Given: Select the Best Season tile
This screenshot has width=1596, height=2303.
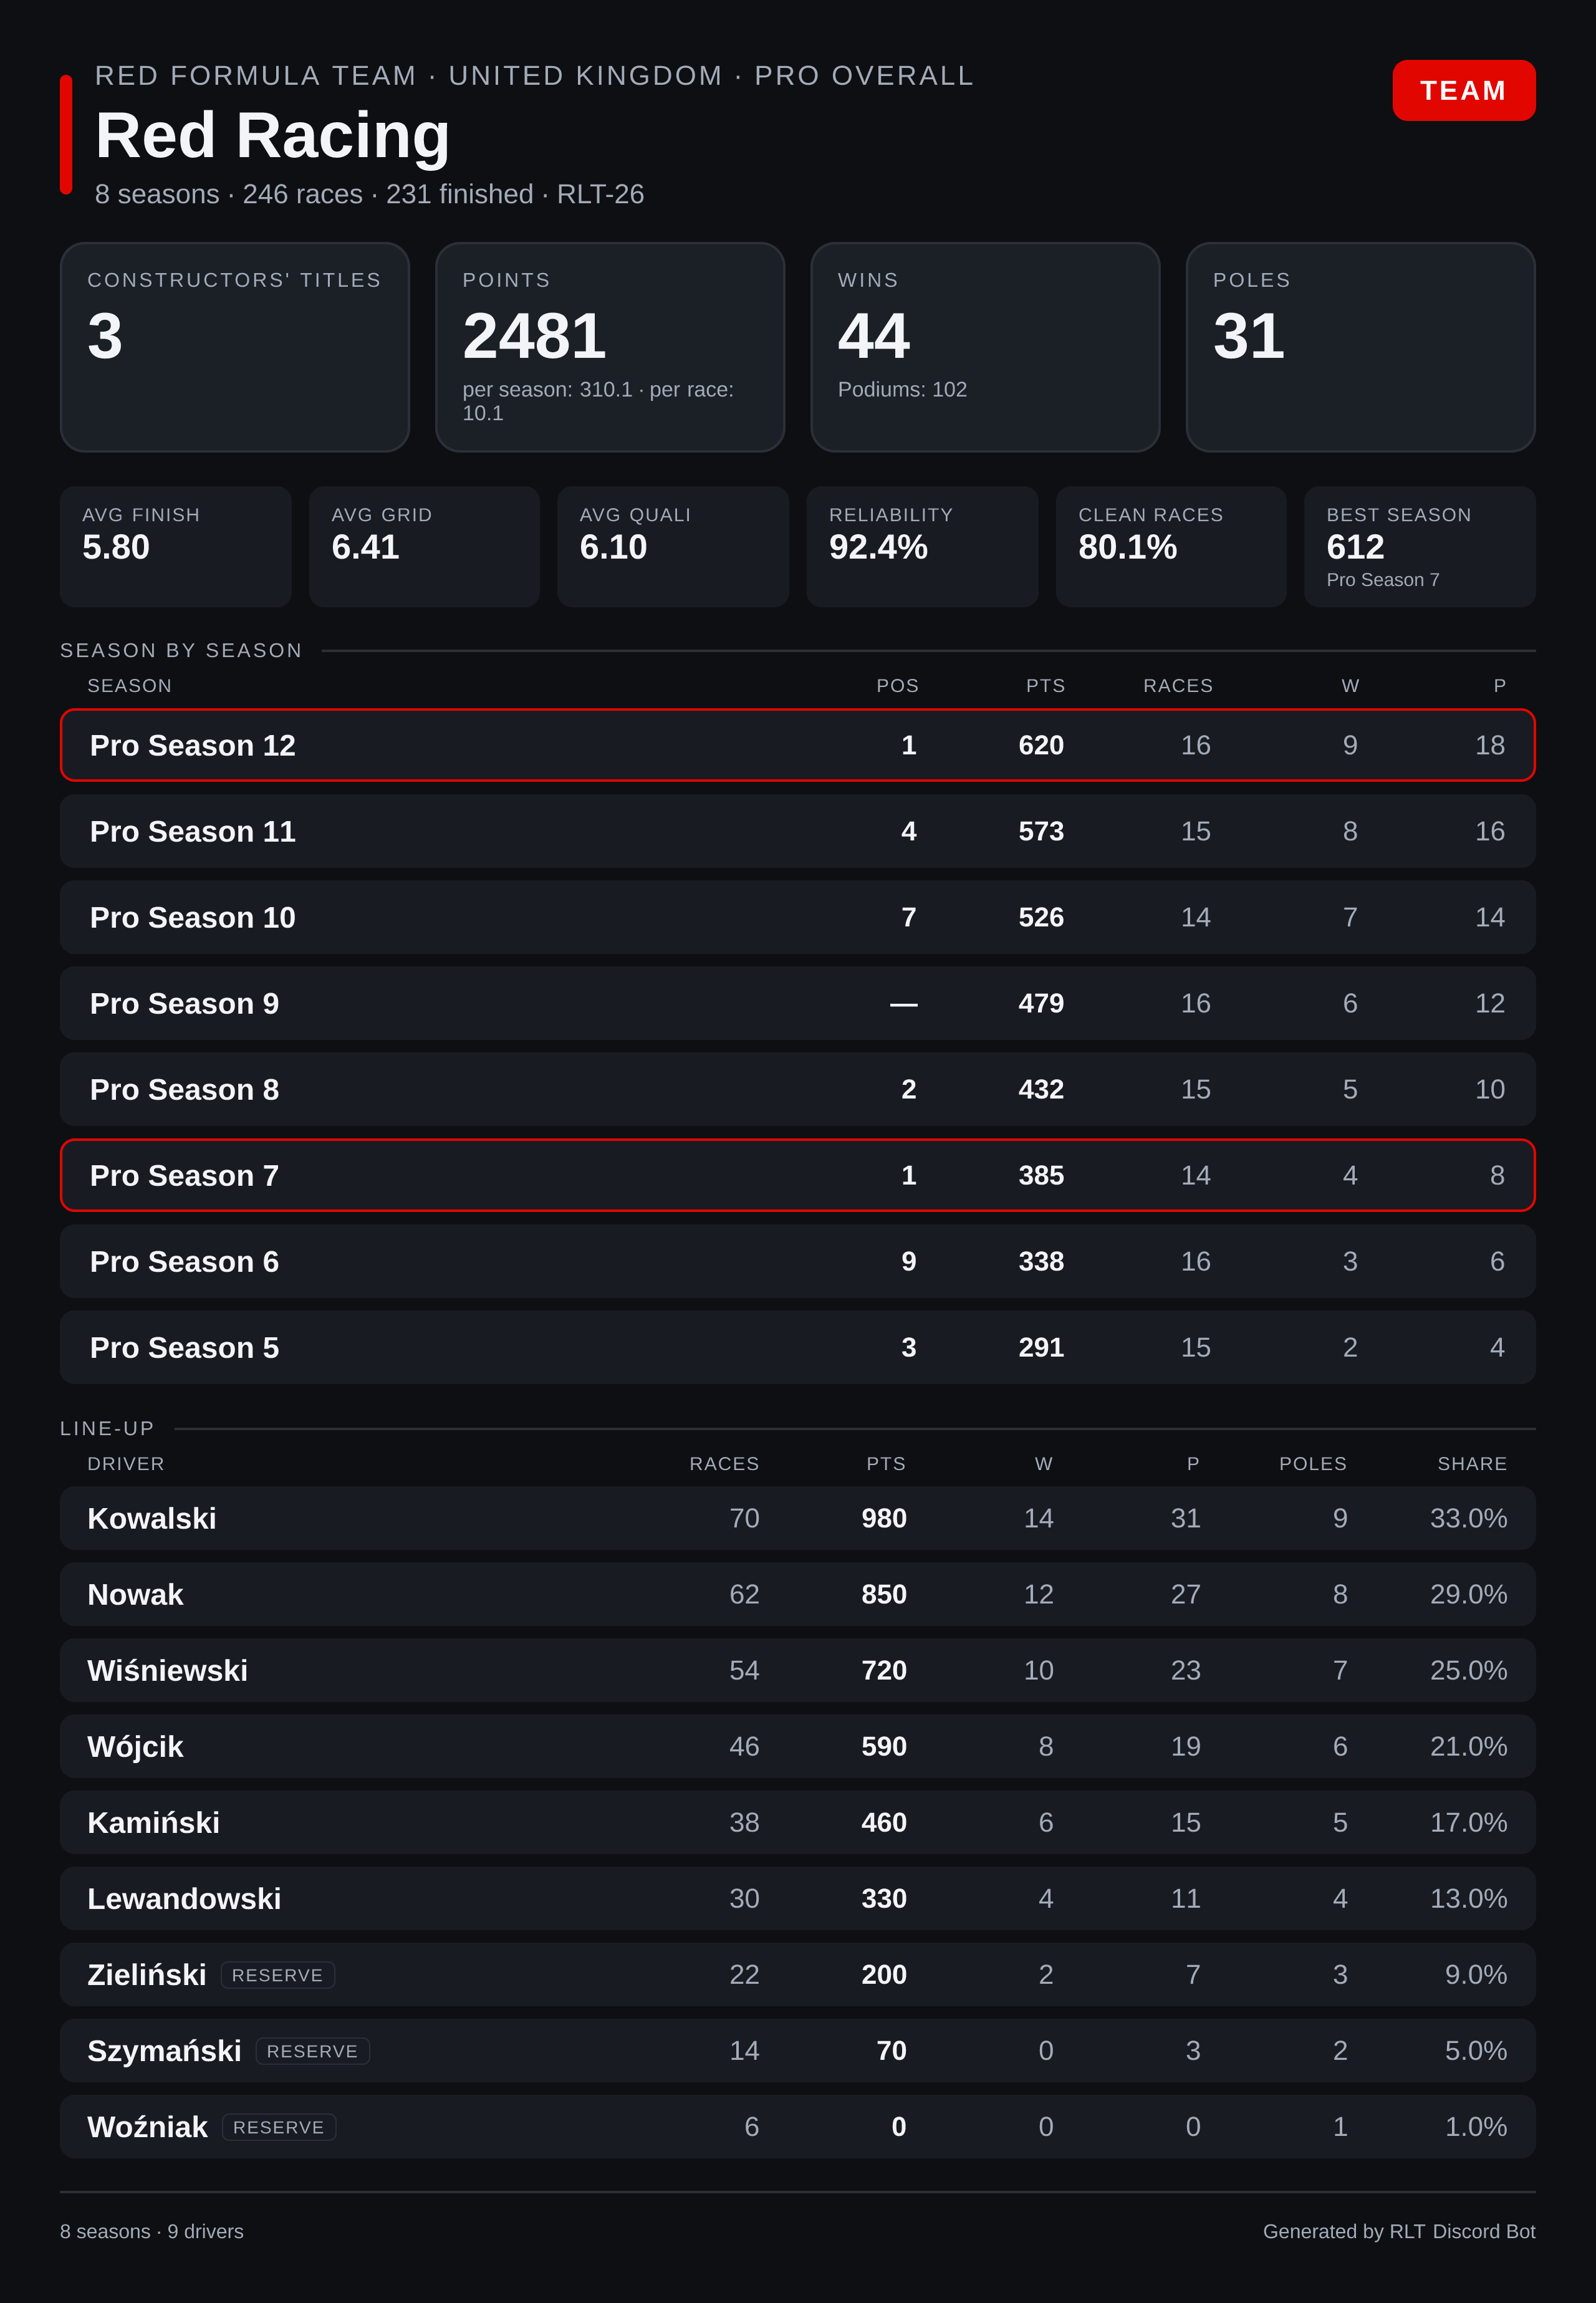Looking at the screenshot, I should pyautogui.click(x=1419, y=547).
